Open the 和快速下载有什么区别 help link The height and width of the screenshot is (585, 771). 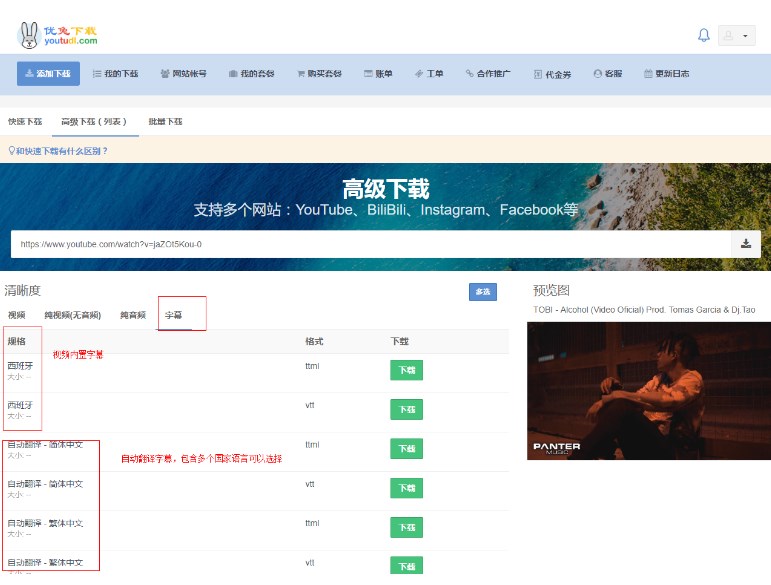[58, 151]
